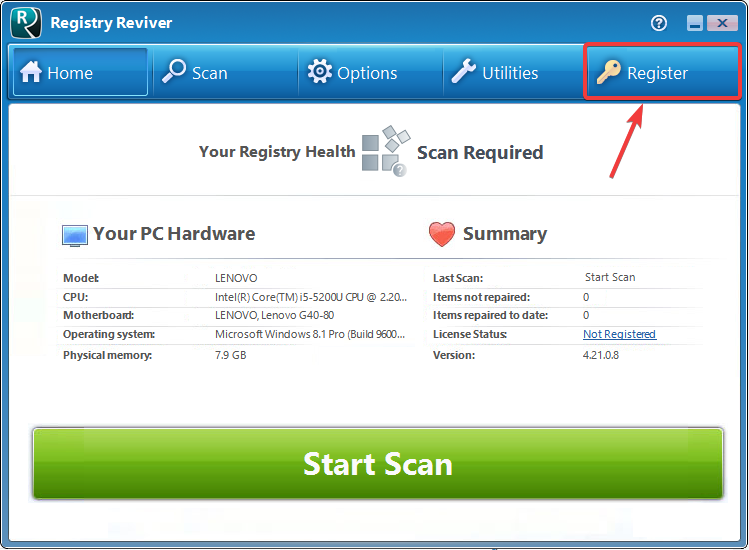The image size is (749, 550).
Task: Click the house icon on Home tab
Action: 31,72
